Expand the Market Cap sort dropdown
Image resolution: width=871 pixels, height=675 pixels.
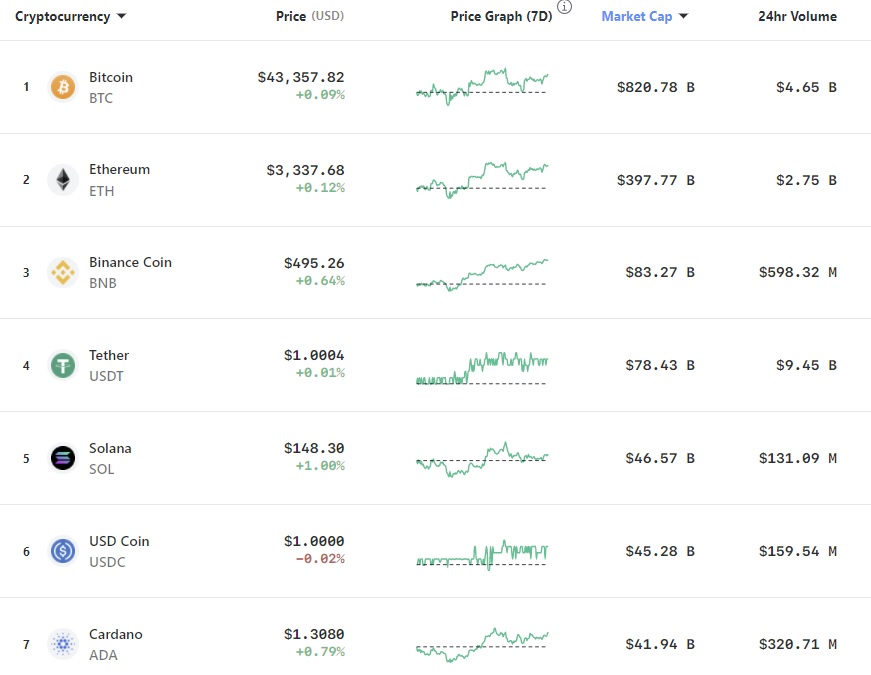pyautogui.click(x=683, y=17)
